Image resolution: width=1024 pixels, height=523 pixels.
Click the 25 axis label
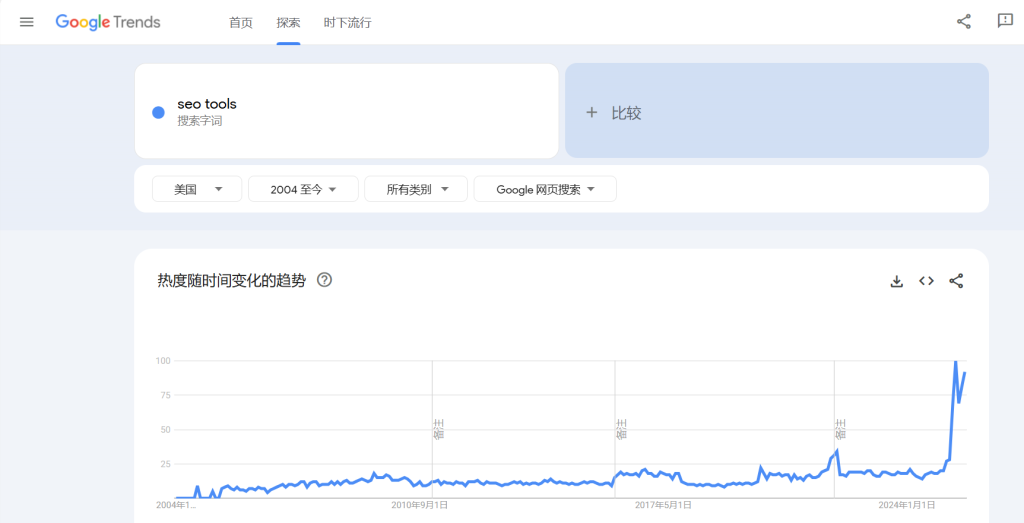coord(166,464)
